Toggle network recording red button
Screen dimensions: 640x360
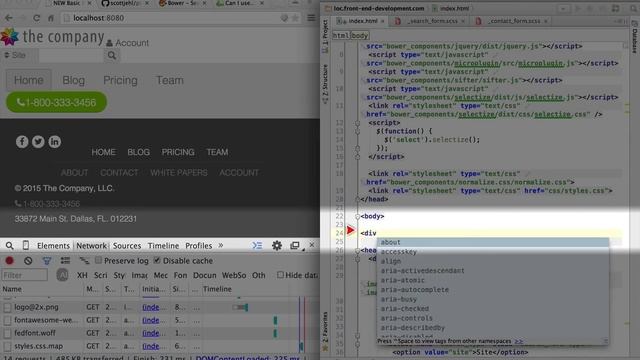[9, 260]
